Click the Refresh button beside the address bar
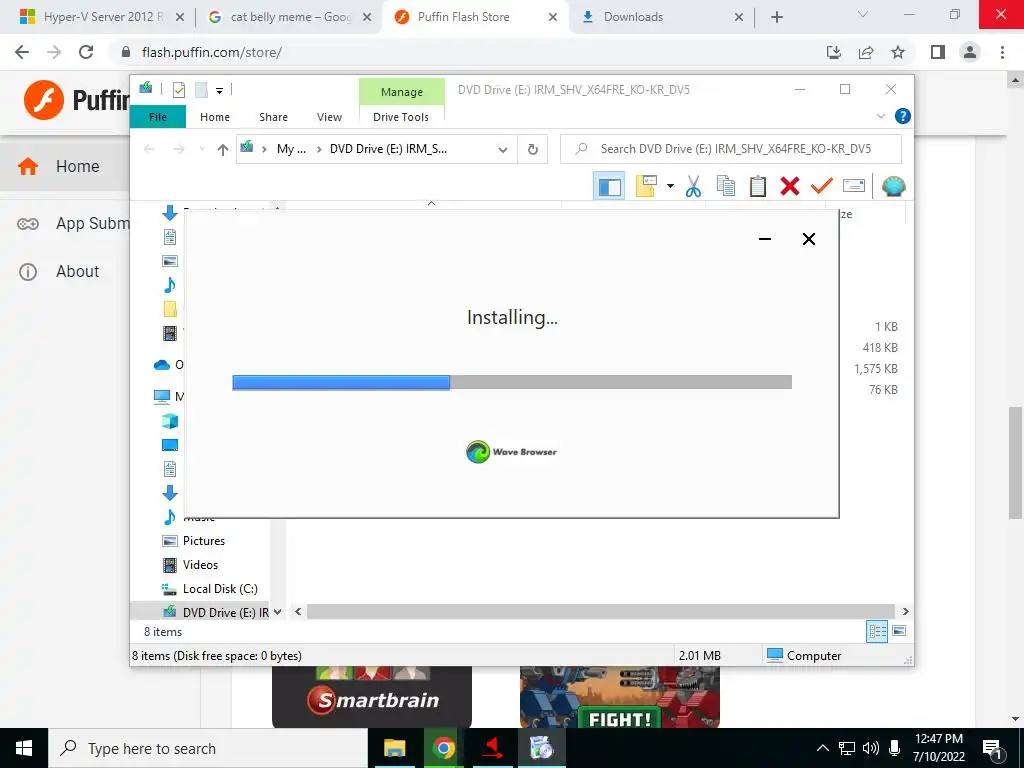Viewport: 1024px width, 768px height. 533,150
